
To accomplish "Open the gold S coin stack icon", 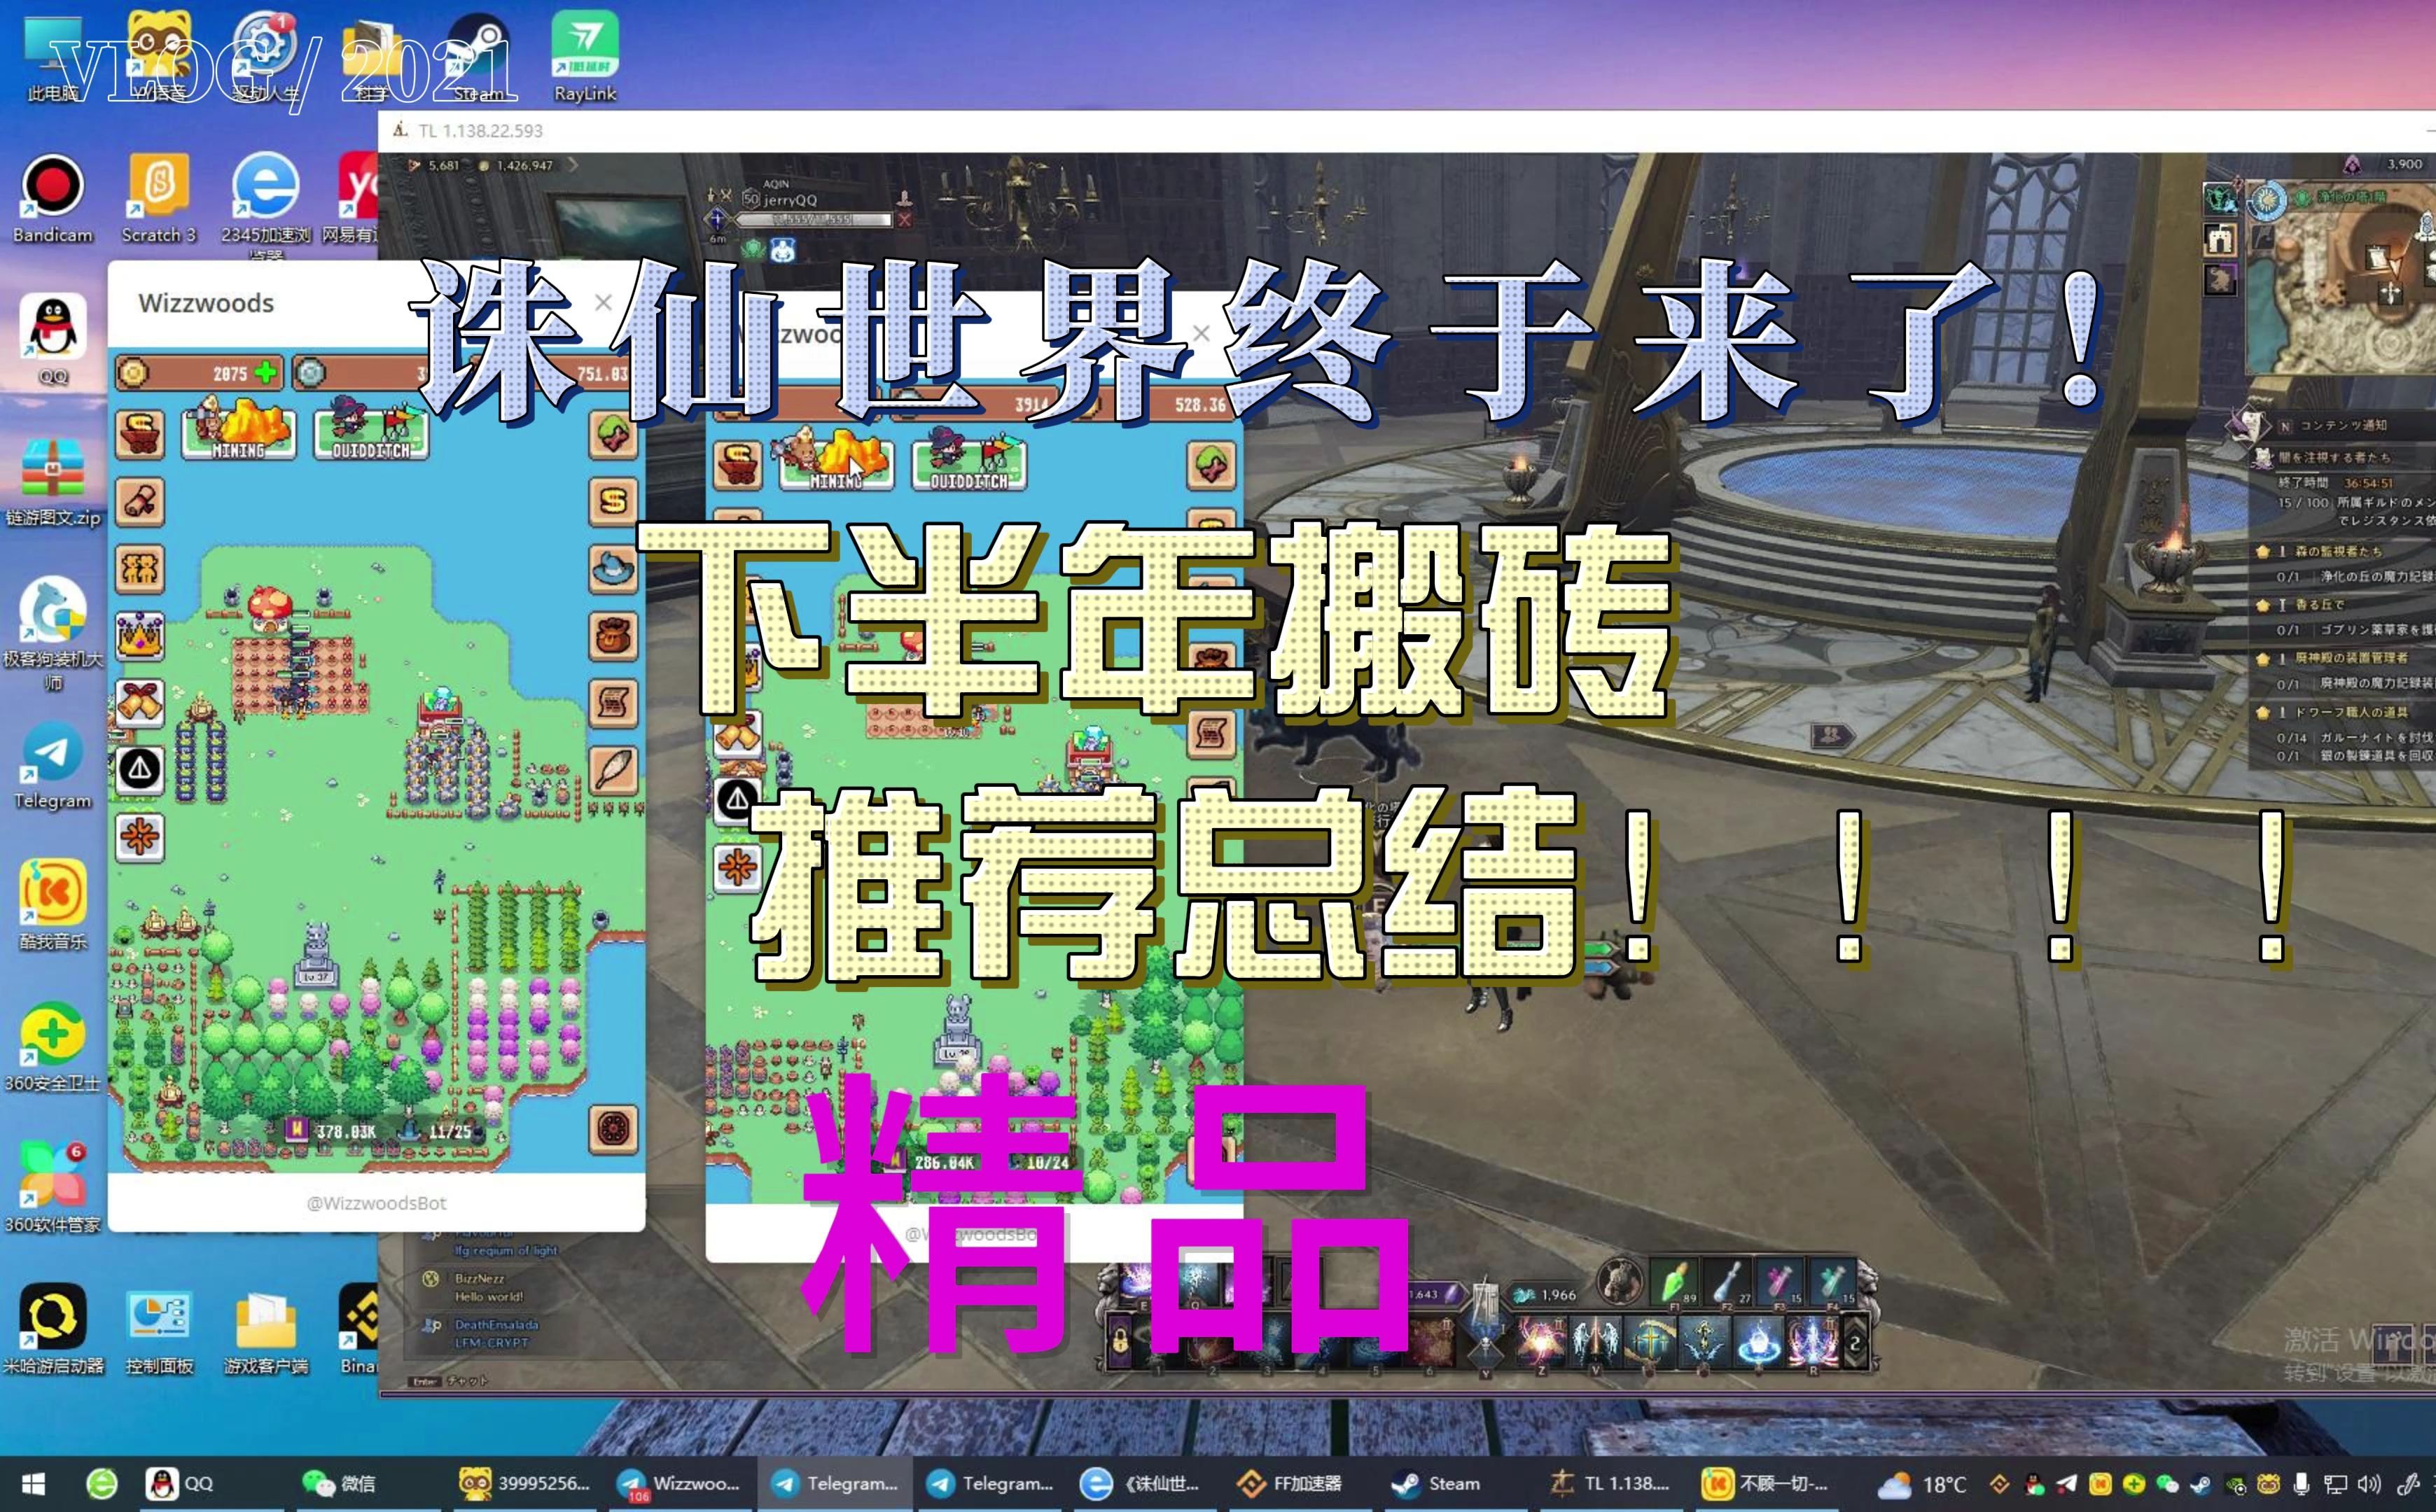I will point(613,501).
